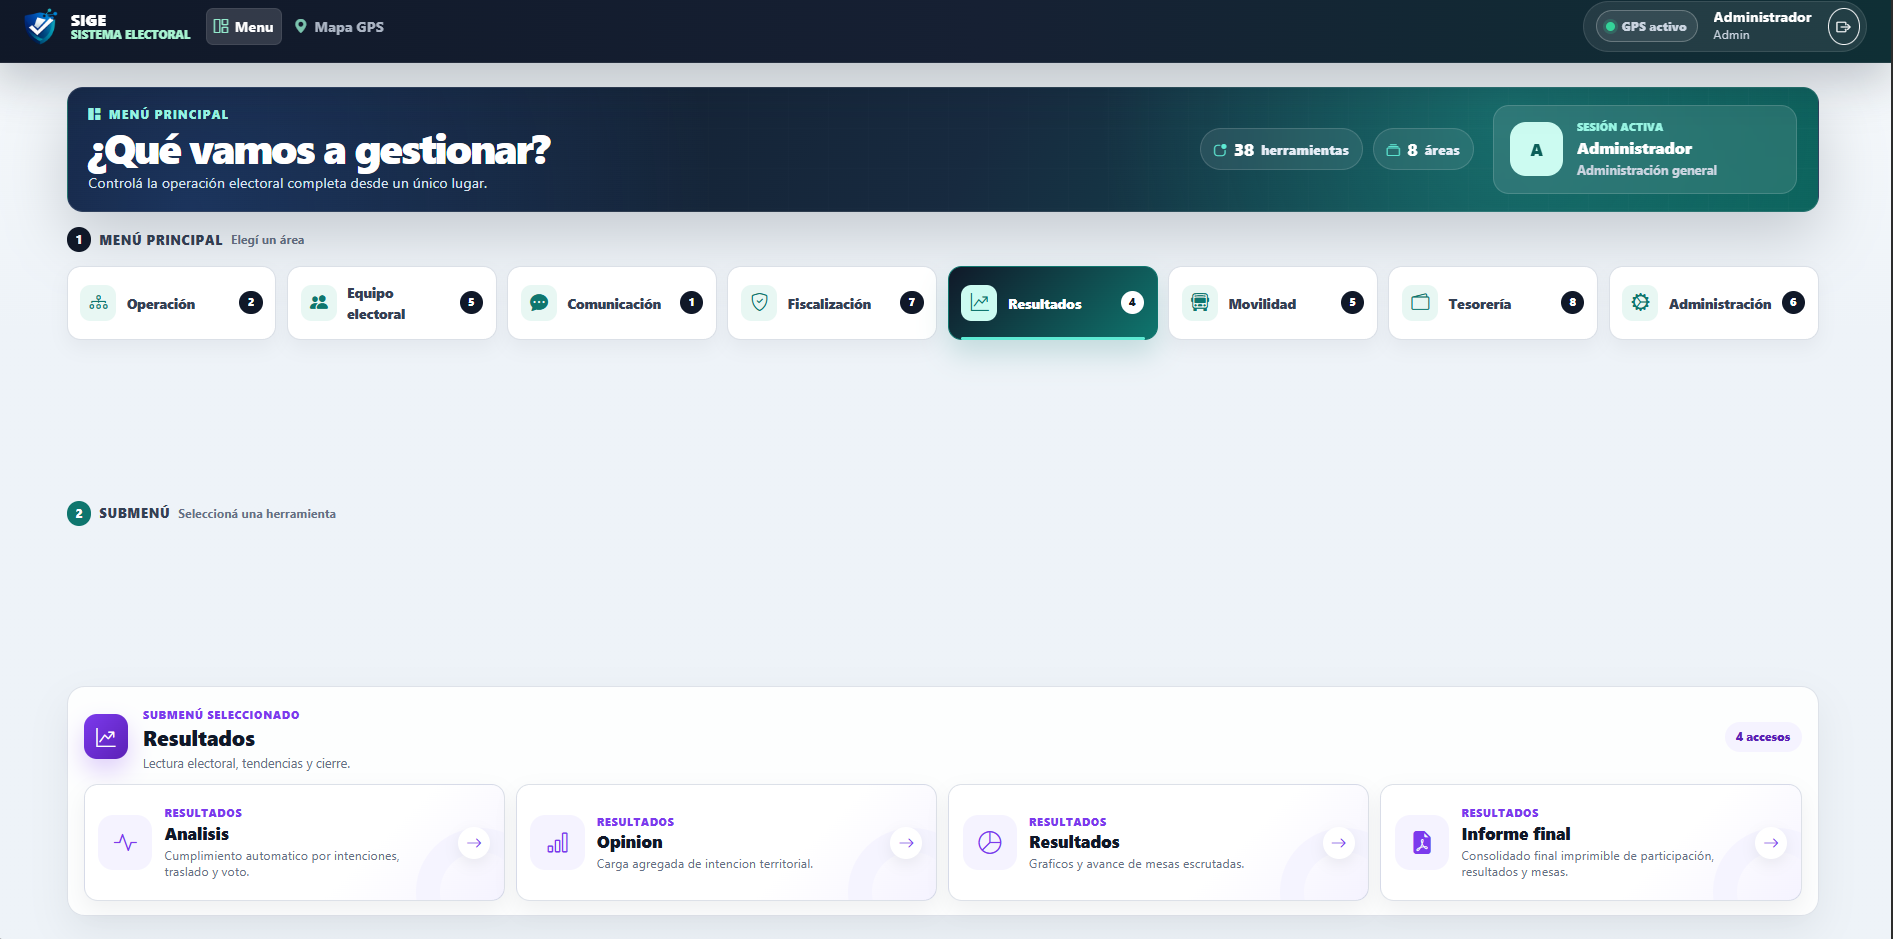Open Mapa GPS from the top bar
Screen dimensions: 1893x939
340,27
